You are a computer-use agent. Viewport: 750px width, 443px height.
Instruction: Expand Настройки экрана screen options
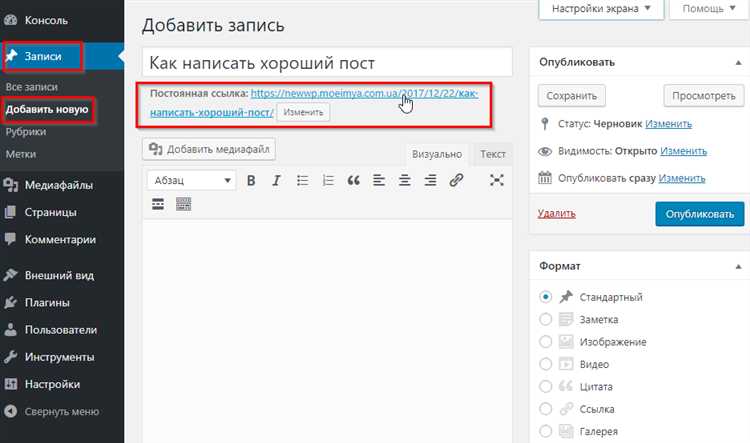coord(601,9)
